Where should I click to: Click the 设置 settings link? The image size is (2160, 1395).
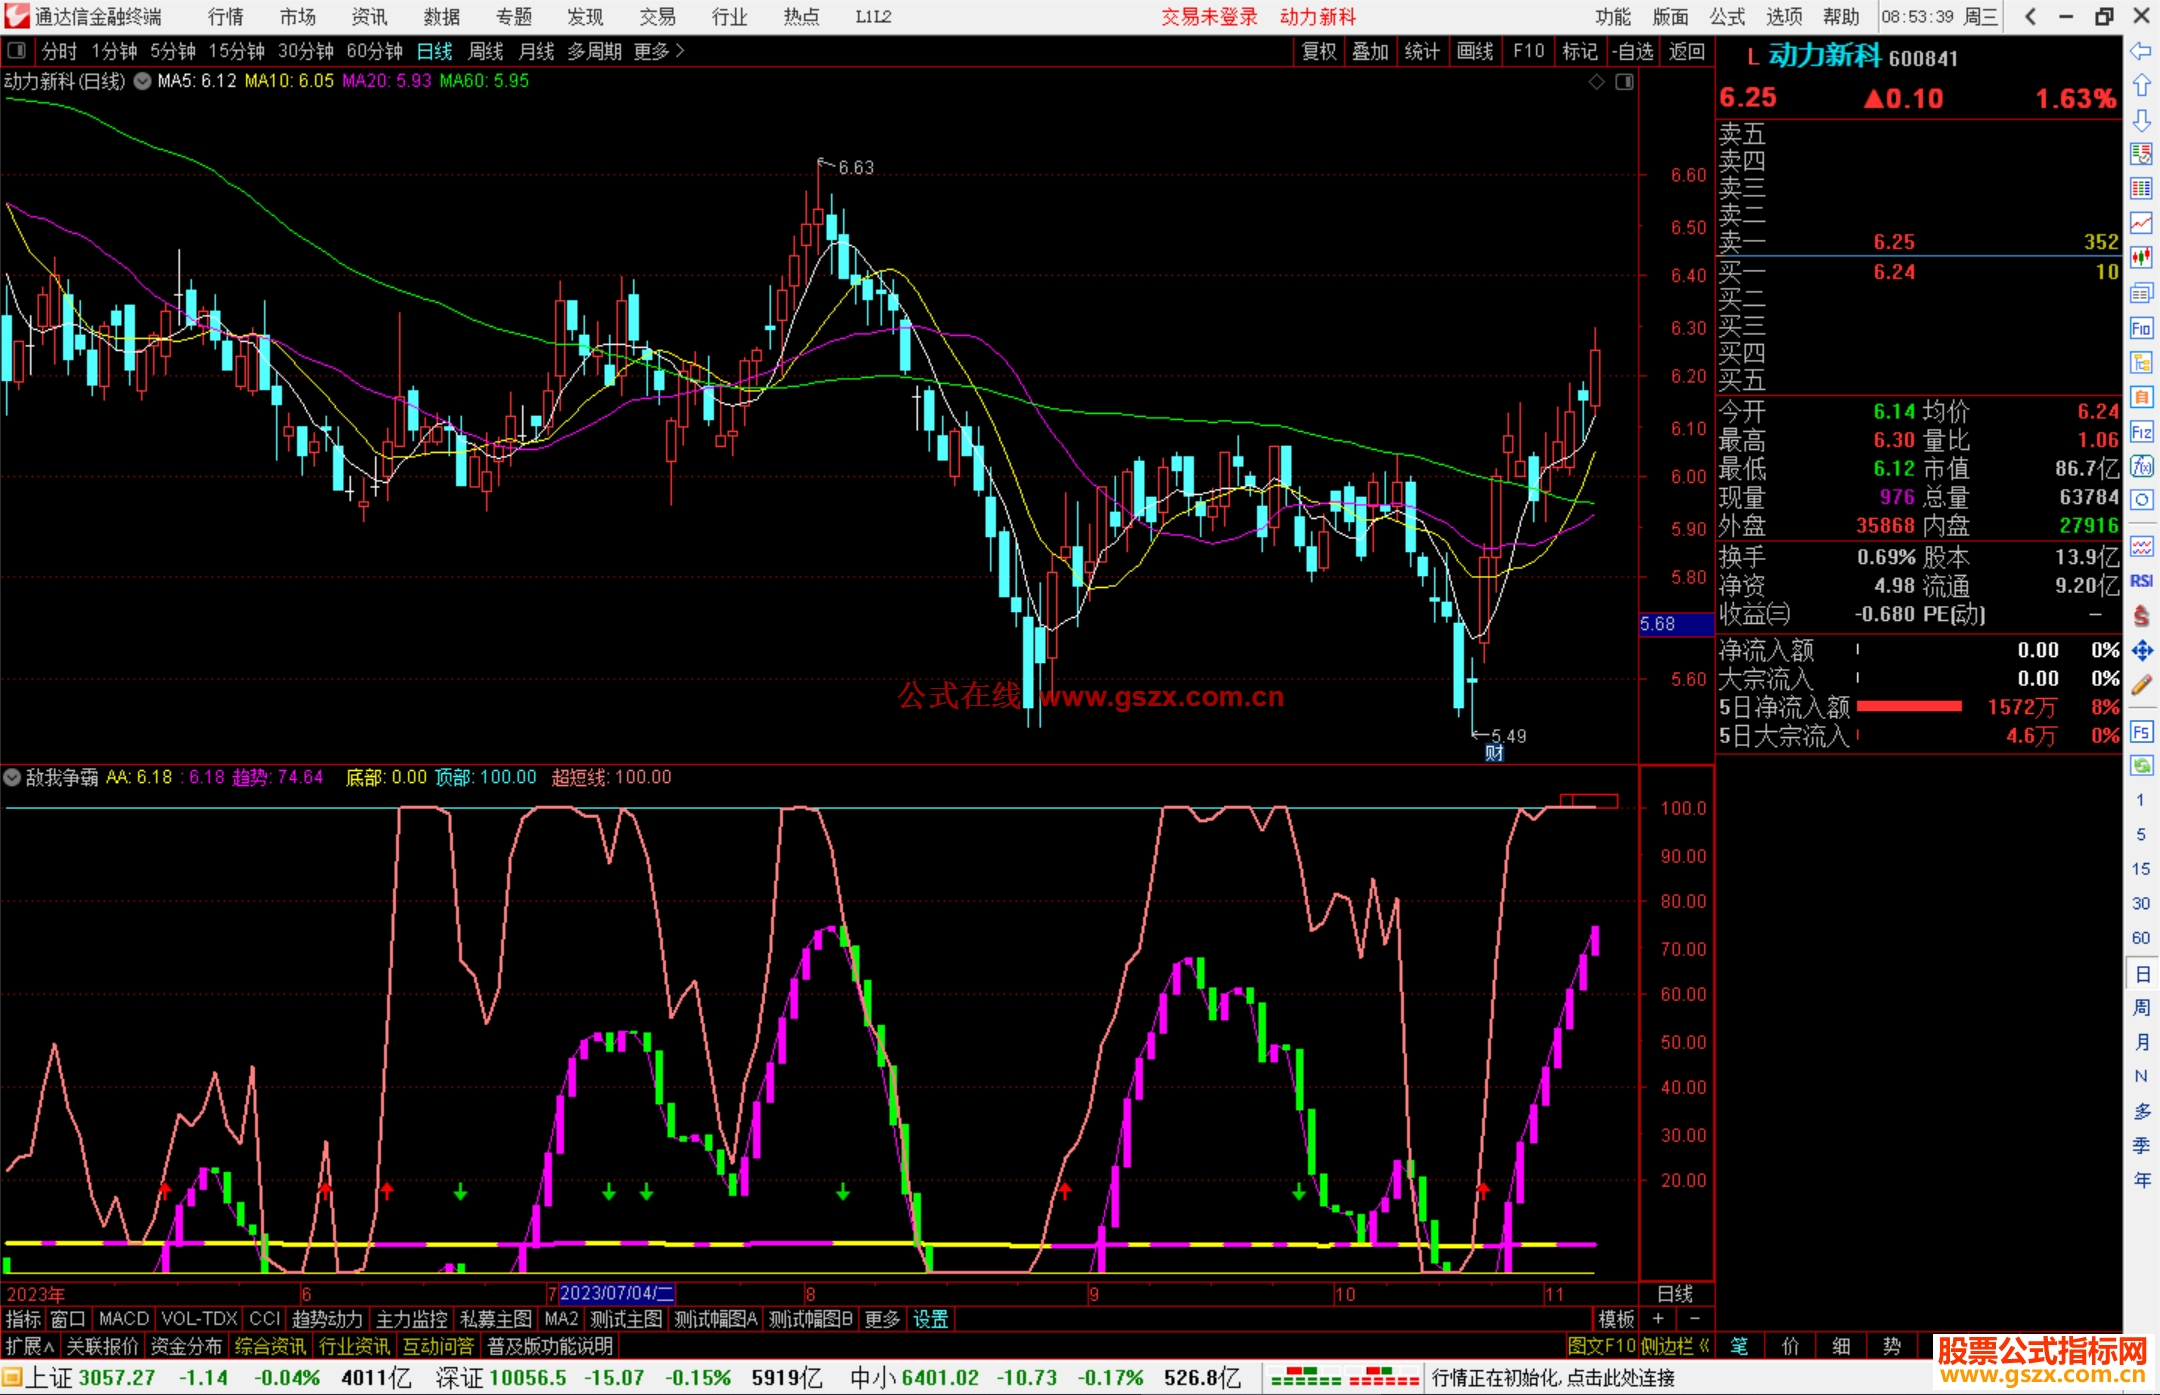930,1319
